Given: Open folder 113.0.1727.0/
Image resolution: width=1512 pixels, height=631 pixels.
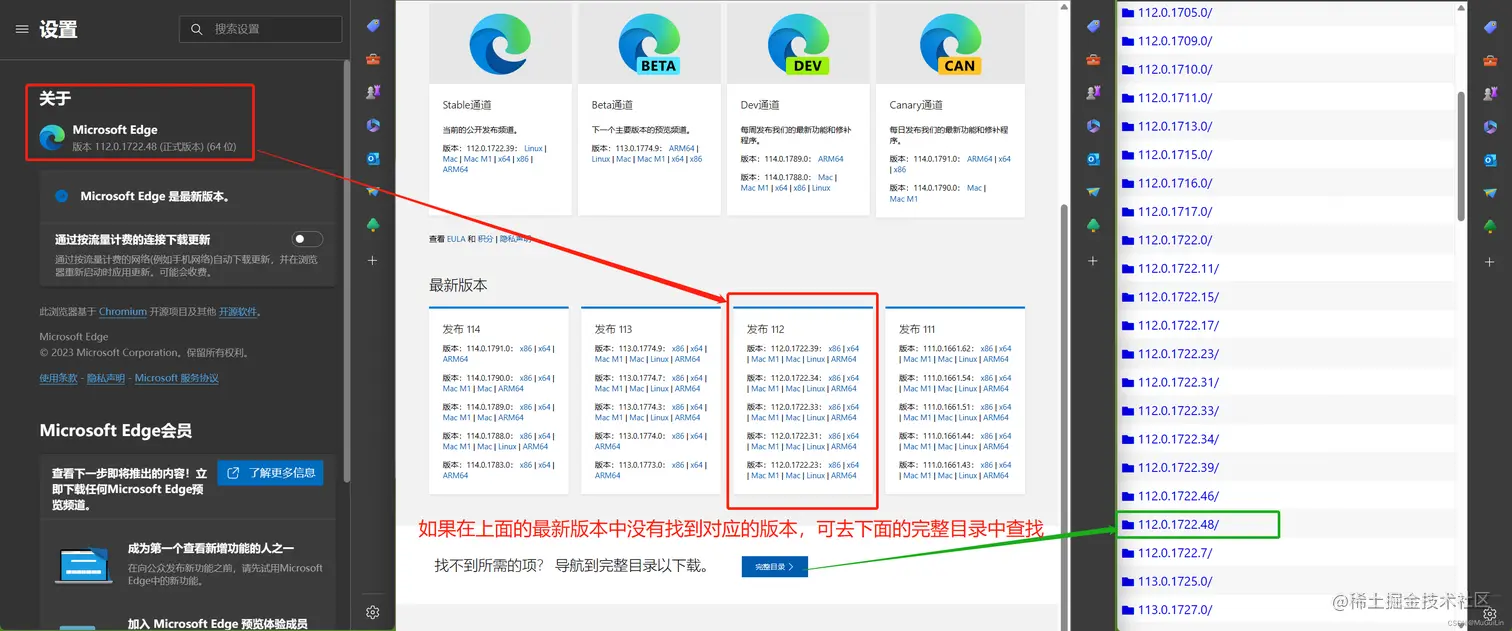Looking at the screenshot, I should (1174, 610).
